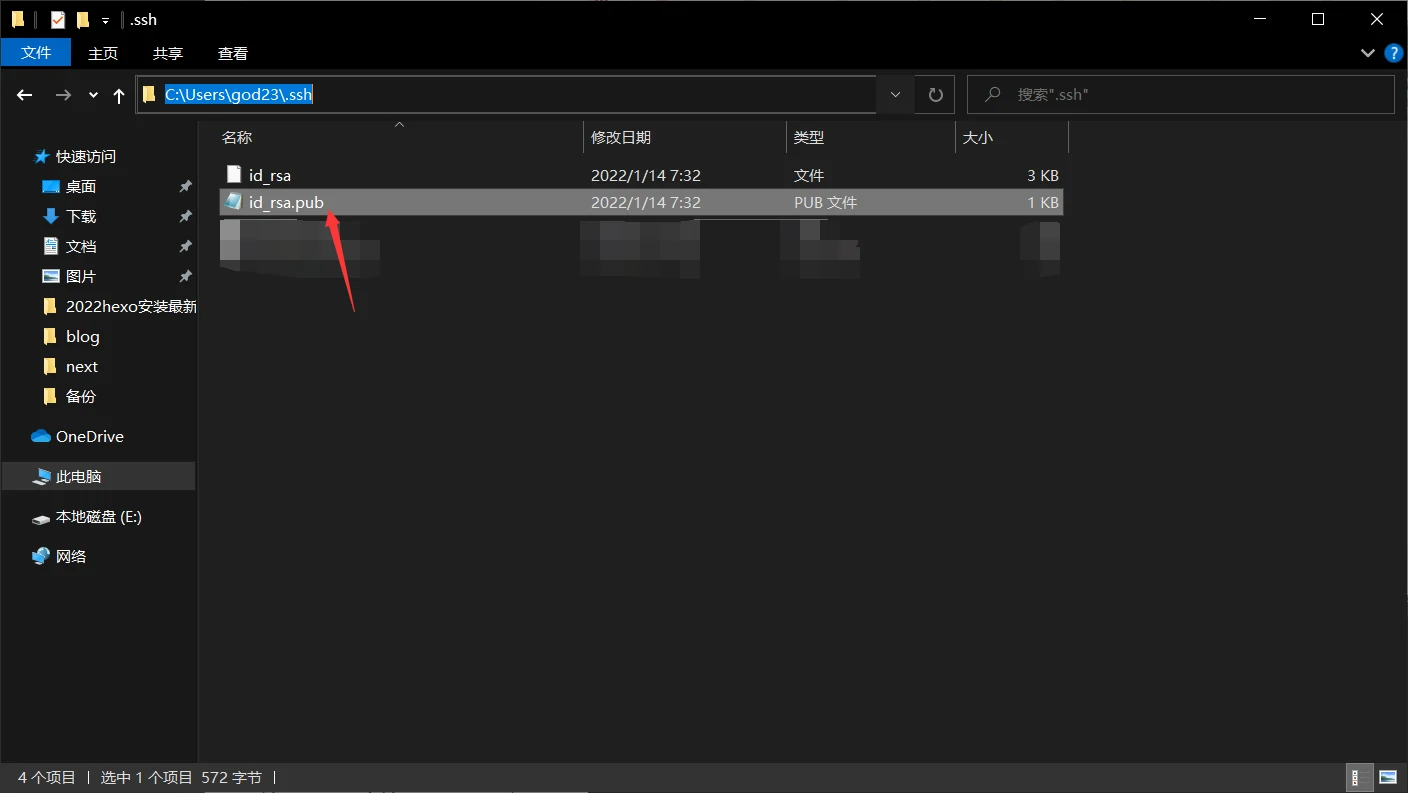Image resolution: width=1408 pixels, height=793 pixels.
Task: Click the Up one level arrow
Action: click(119, 95)
